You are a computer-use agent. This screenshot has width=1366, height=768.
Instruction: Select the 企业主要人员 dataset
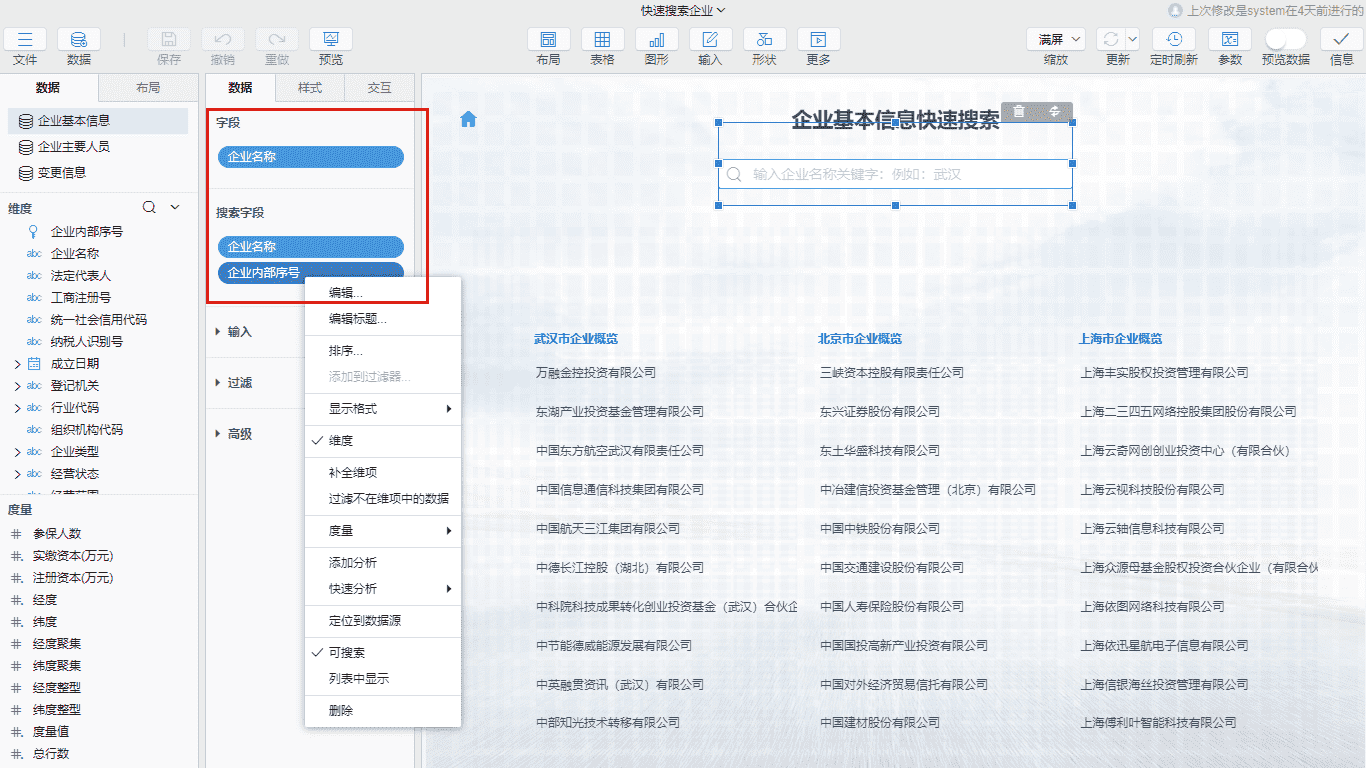[x=74, y=147]
